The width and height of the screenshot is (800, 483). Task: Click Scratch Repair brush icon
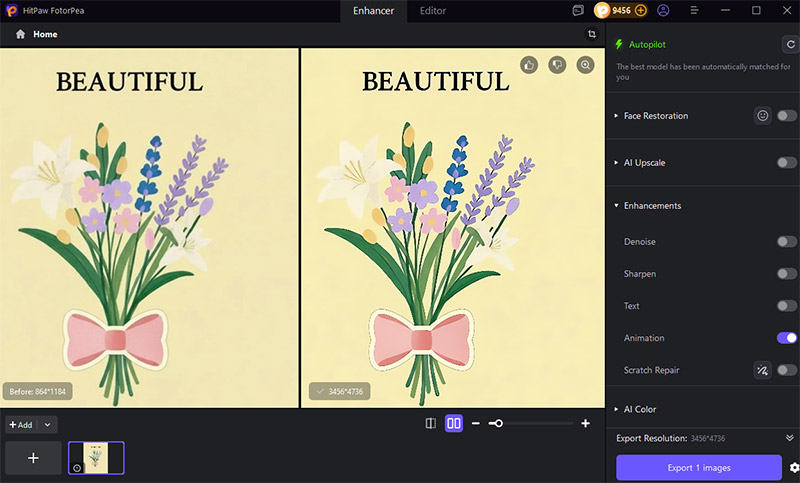click(x=763, y=370)
